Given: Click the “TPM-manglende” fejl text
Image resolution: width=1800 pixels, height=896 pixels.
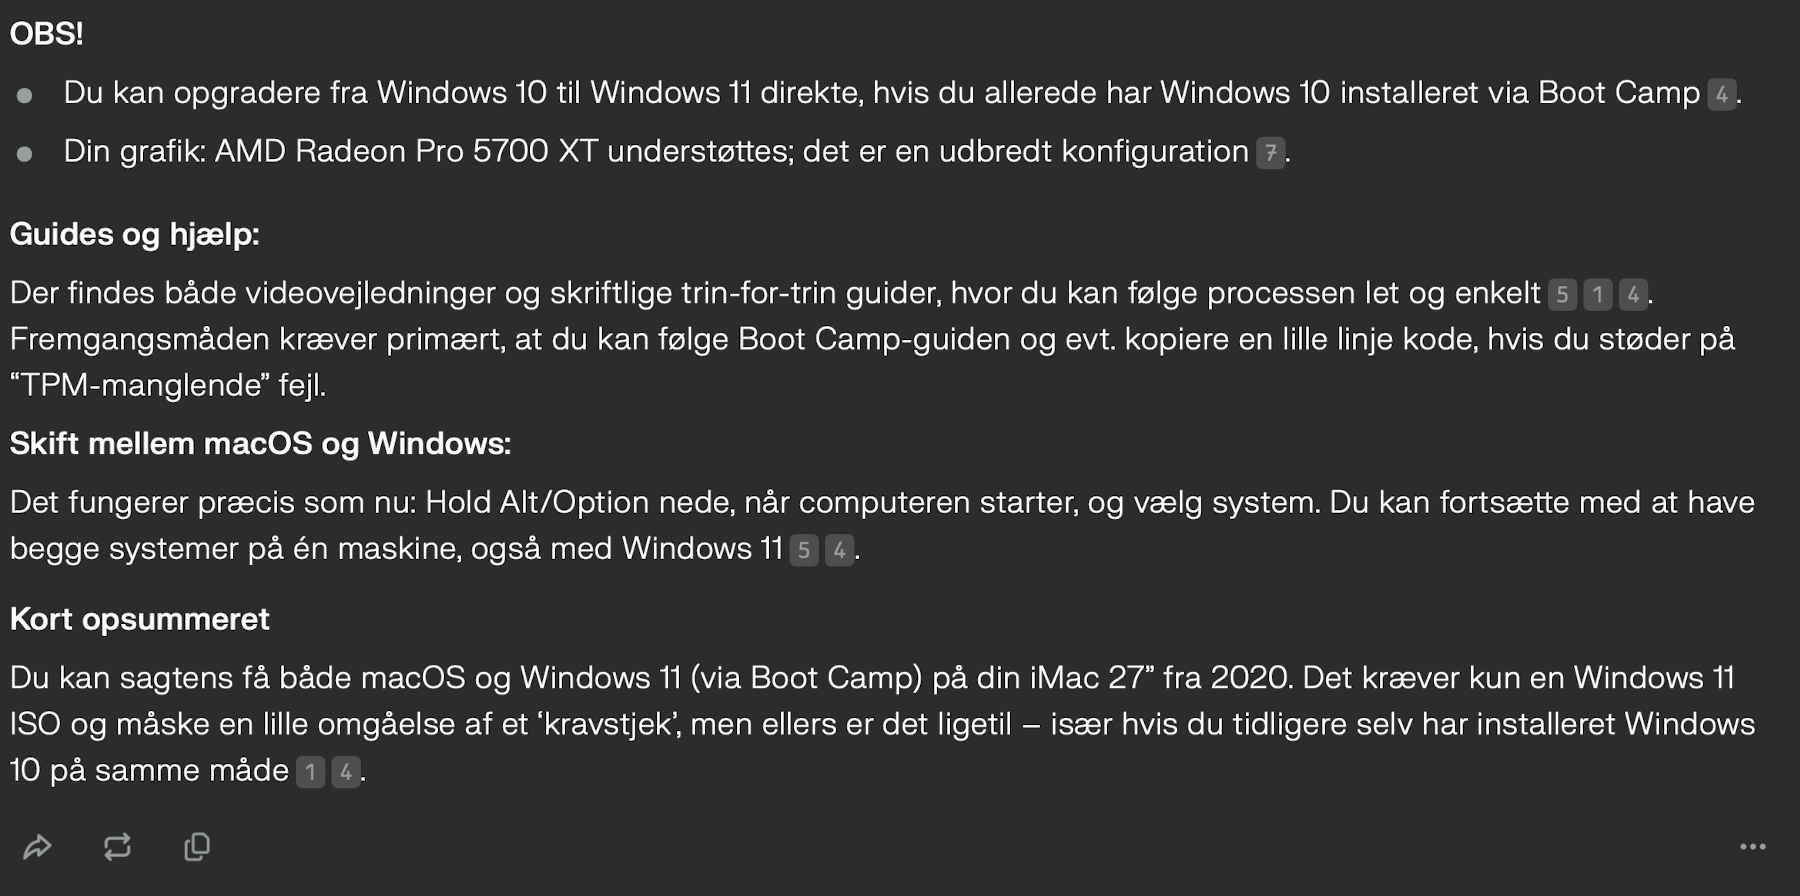Looking at the screenshot, I should [168, 386].
